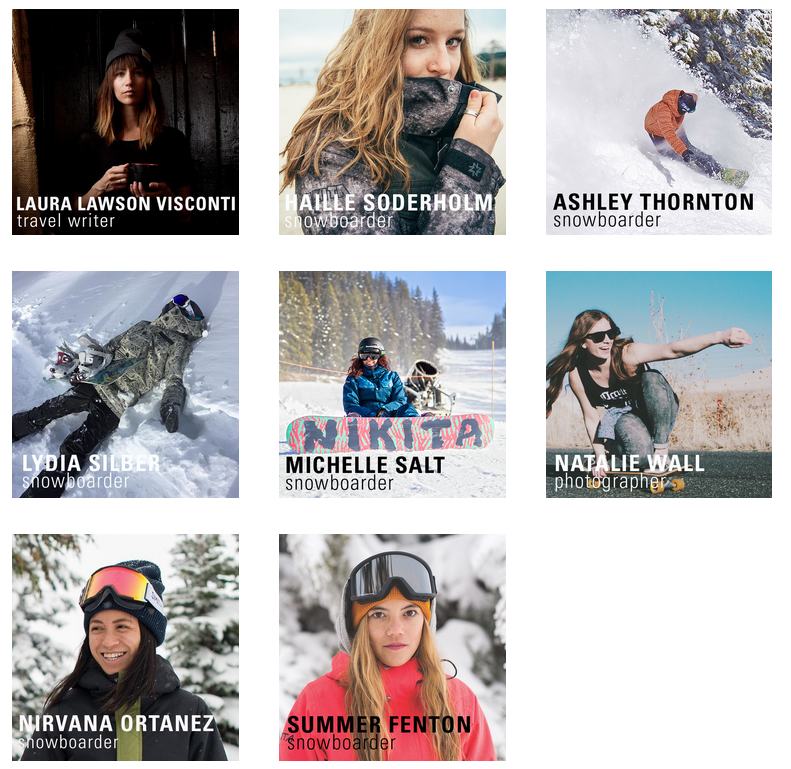Open Nirvana Ortanez's portrait tile
Viewport: 791px width, 769px height.
pyautogui.click(x=126, y=647)
